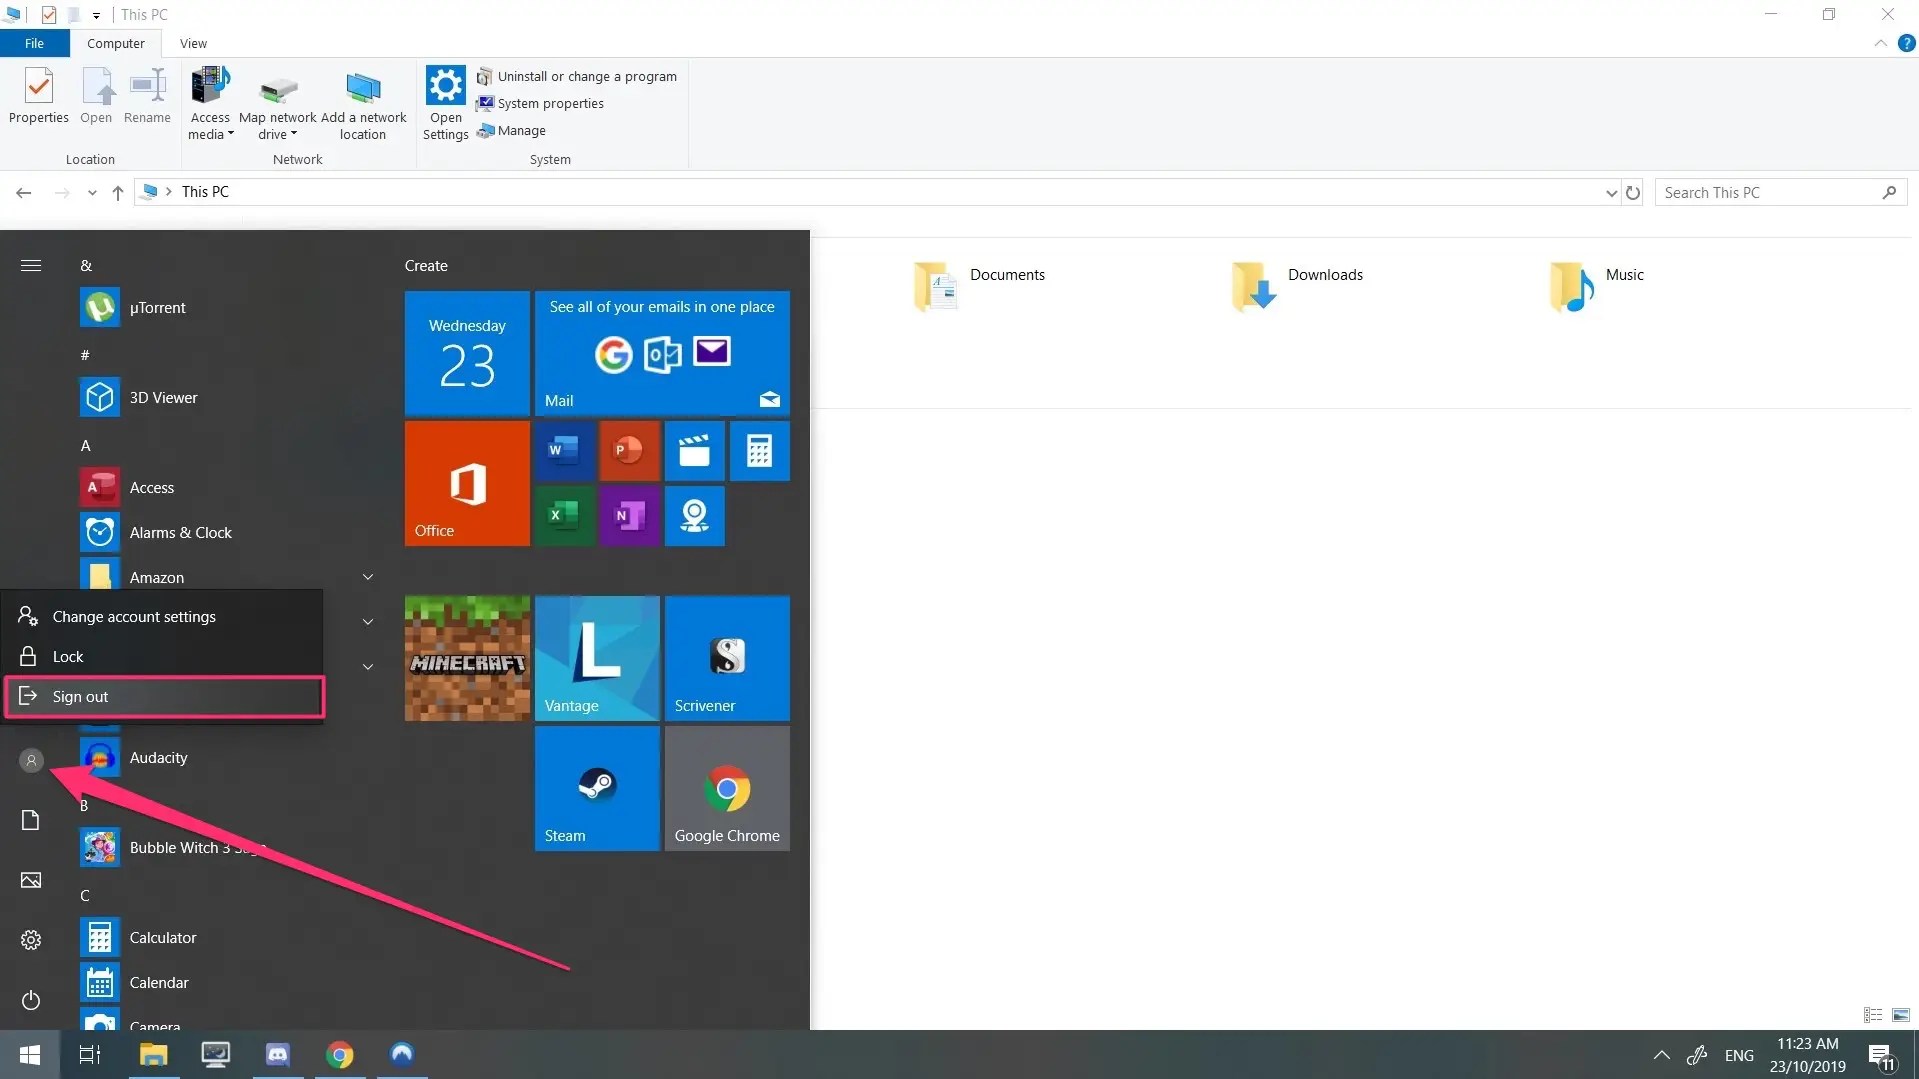Click the Search This PC field
Viewport: 1919px width, 1079px height.
coord(1780,193)
